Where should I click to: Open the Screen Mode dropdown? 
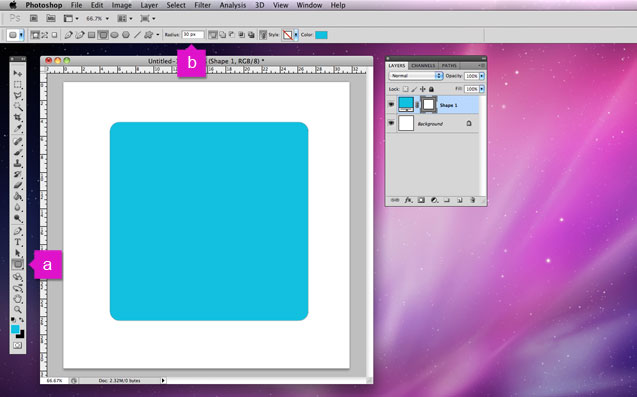[147, 18]
